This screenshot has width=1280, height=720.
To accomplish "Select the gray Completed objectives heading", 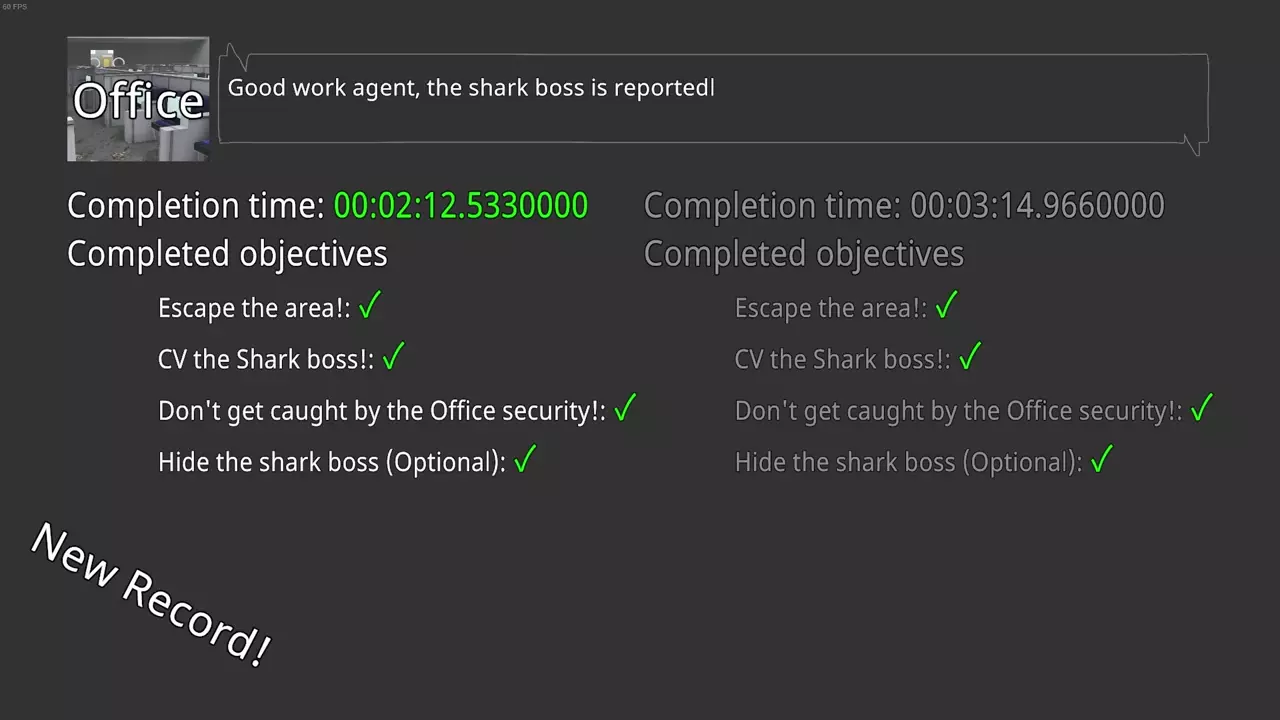I will 804,254.
